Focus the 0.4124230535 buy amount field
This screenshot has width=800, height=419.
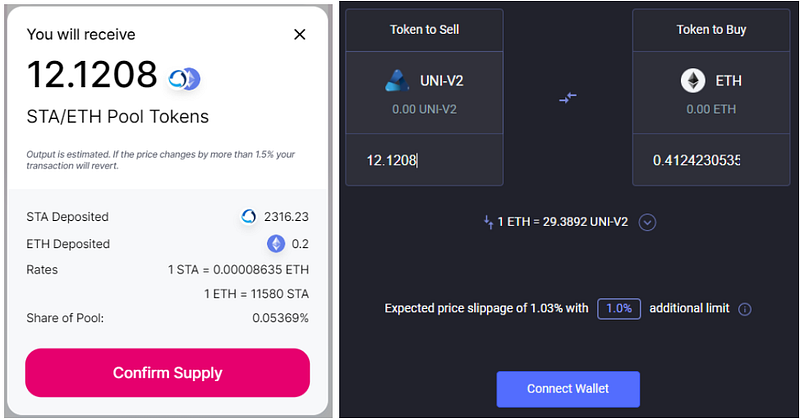(711, 160)
